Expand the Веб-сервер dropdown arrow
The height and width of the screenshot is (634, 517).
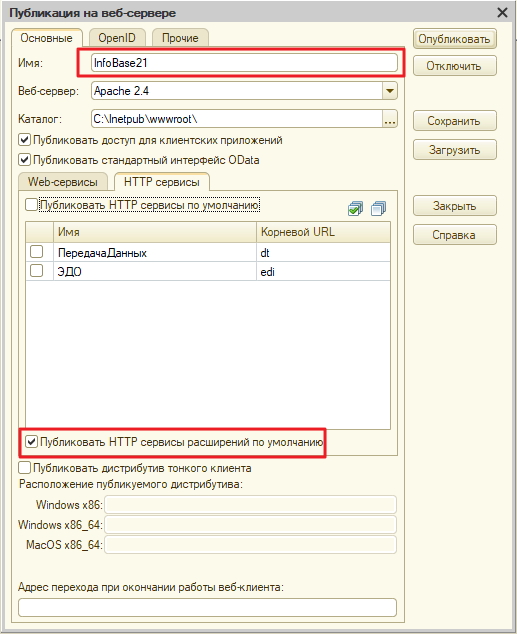[x=390, y=91]
